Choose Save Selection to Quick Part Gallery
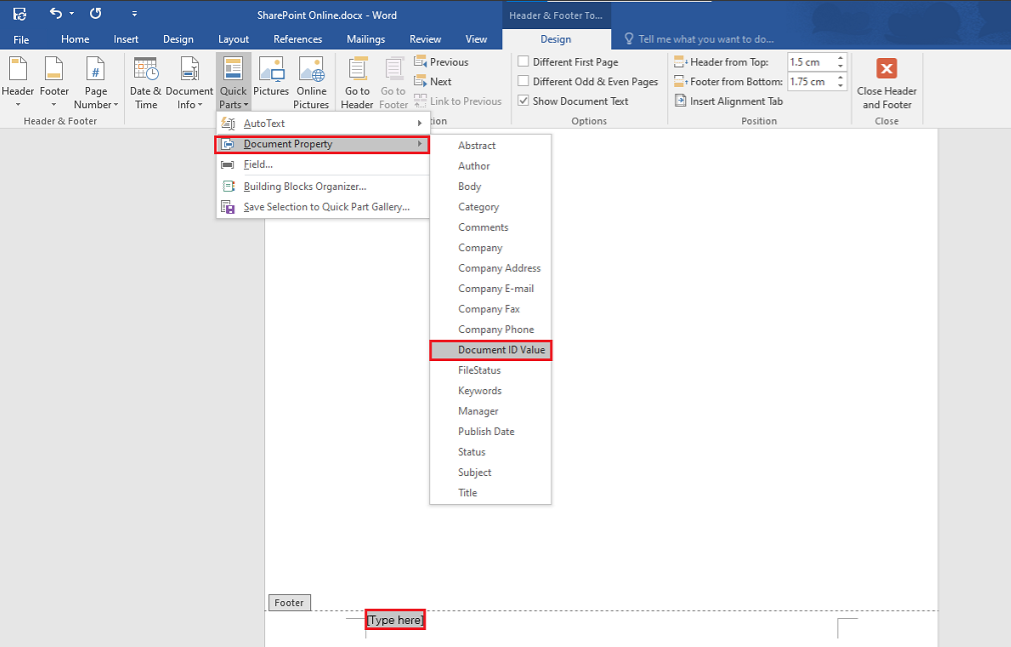1011x647 pixels. [322, 207]
